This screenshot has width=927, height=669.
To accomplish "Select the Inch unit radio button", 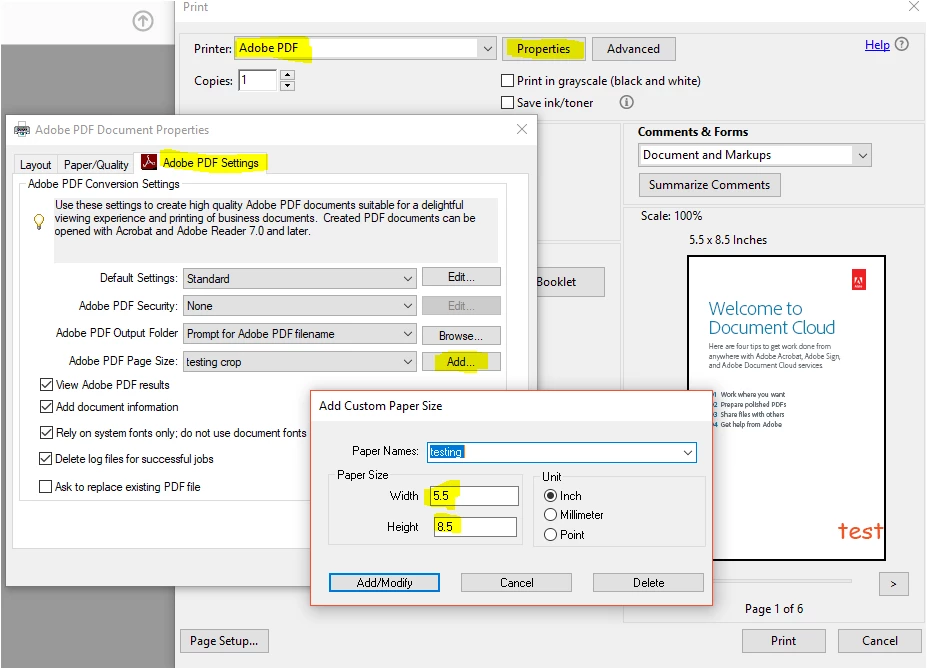I will pos(550,495).
